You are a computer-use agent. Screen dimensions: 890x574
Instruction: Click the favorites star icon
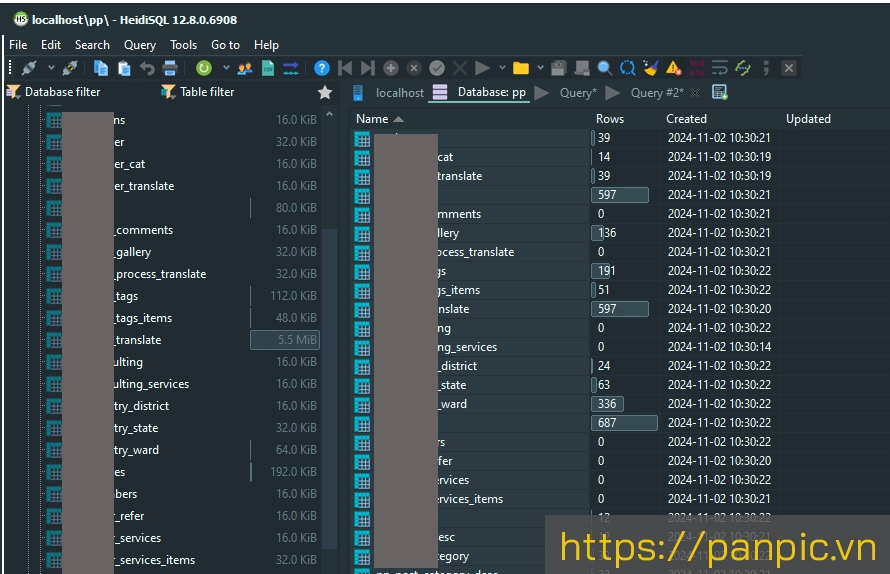pyautogui.click(x=325, y=92)
